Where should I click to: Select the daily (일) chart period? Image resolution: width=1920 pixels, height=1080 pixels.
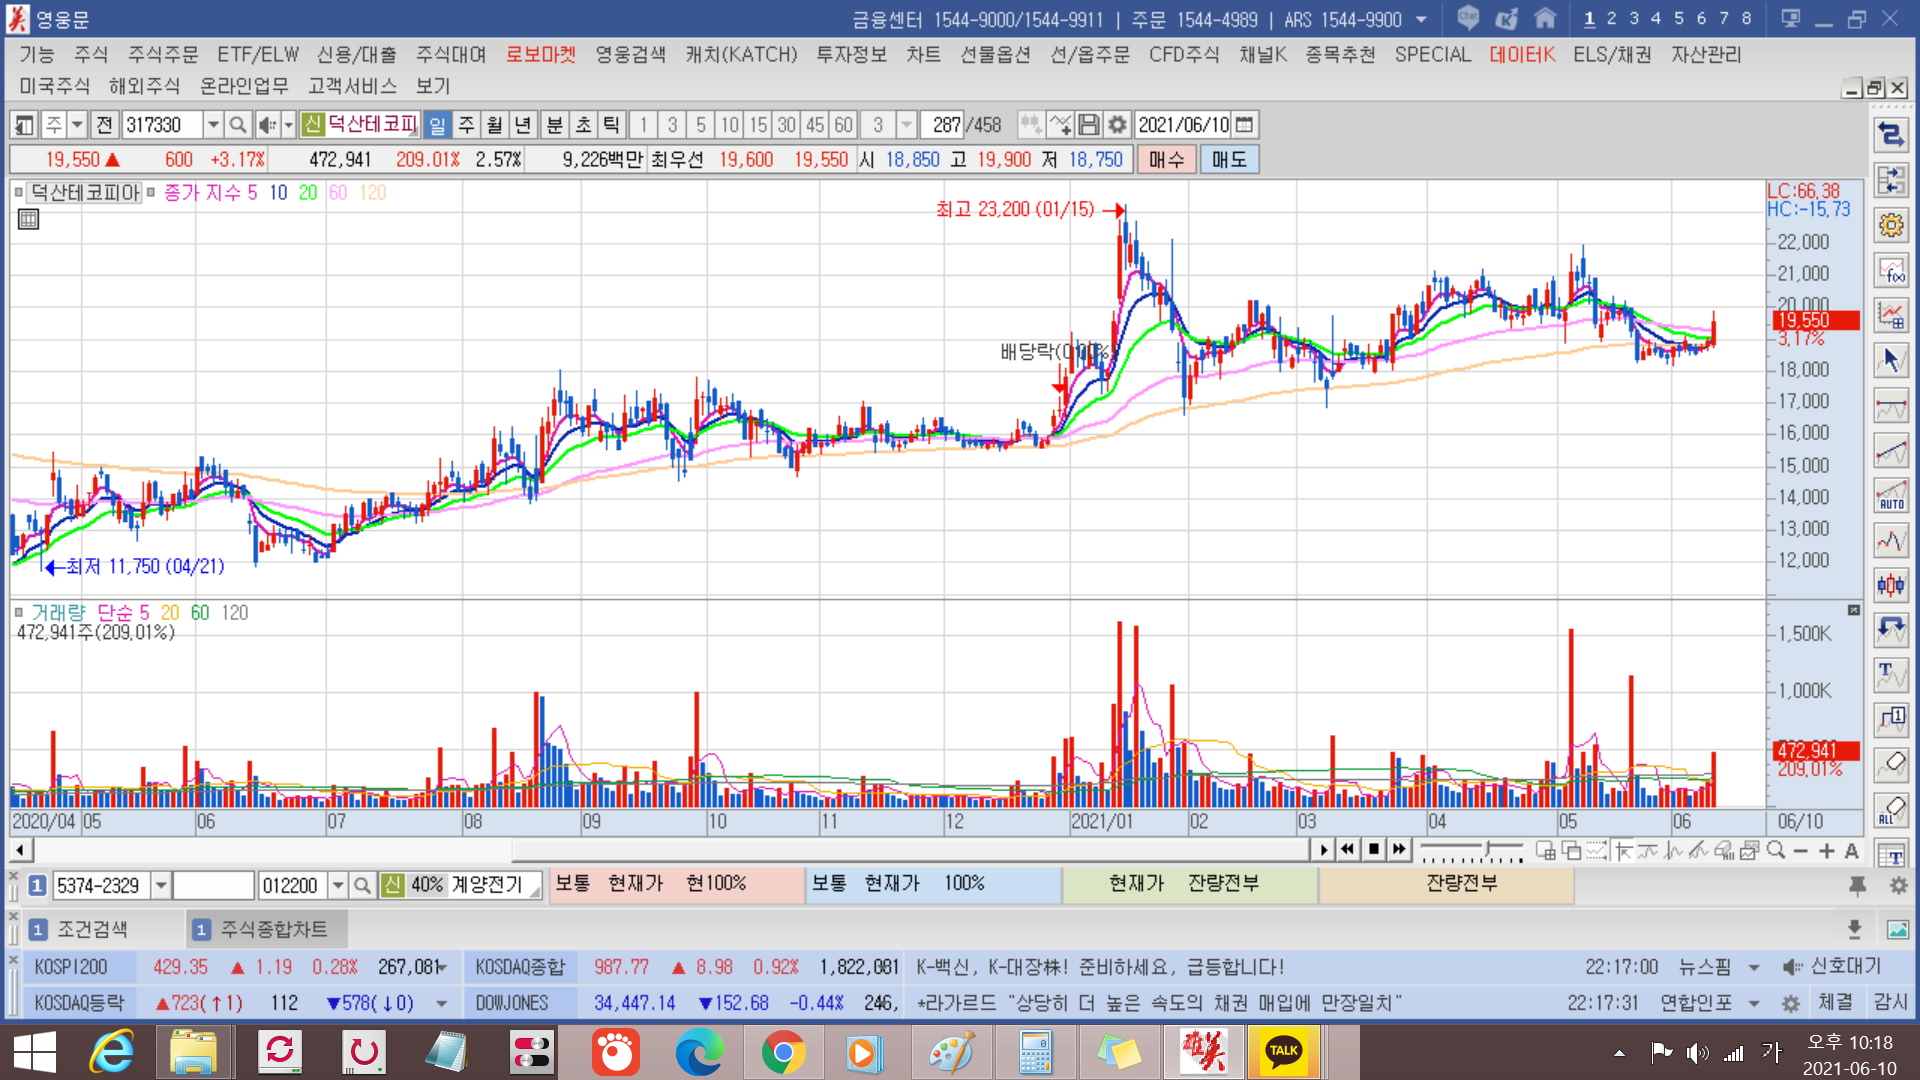tap(437, 125)
